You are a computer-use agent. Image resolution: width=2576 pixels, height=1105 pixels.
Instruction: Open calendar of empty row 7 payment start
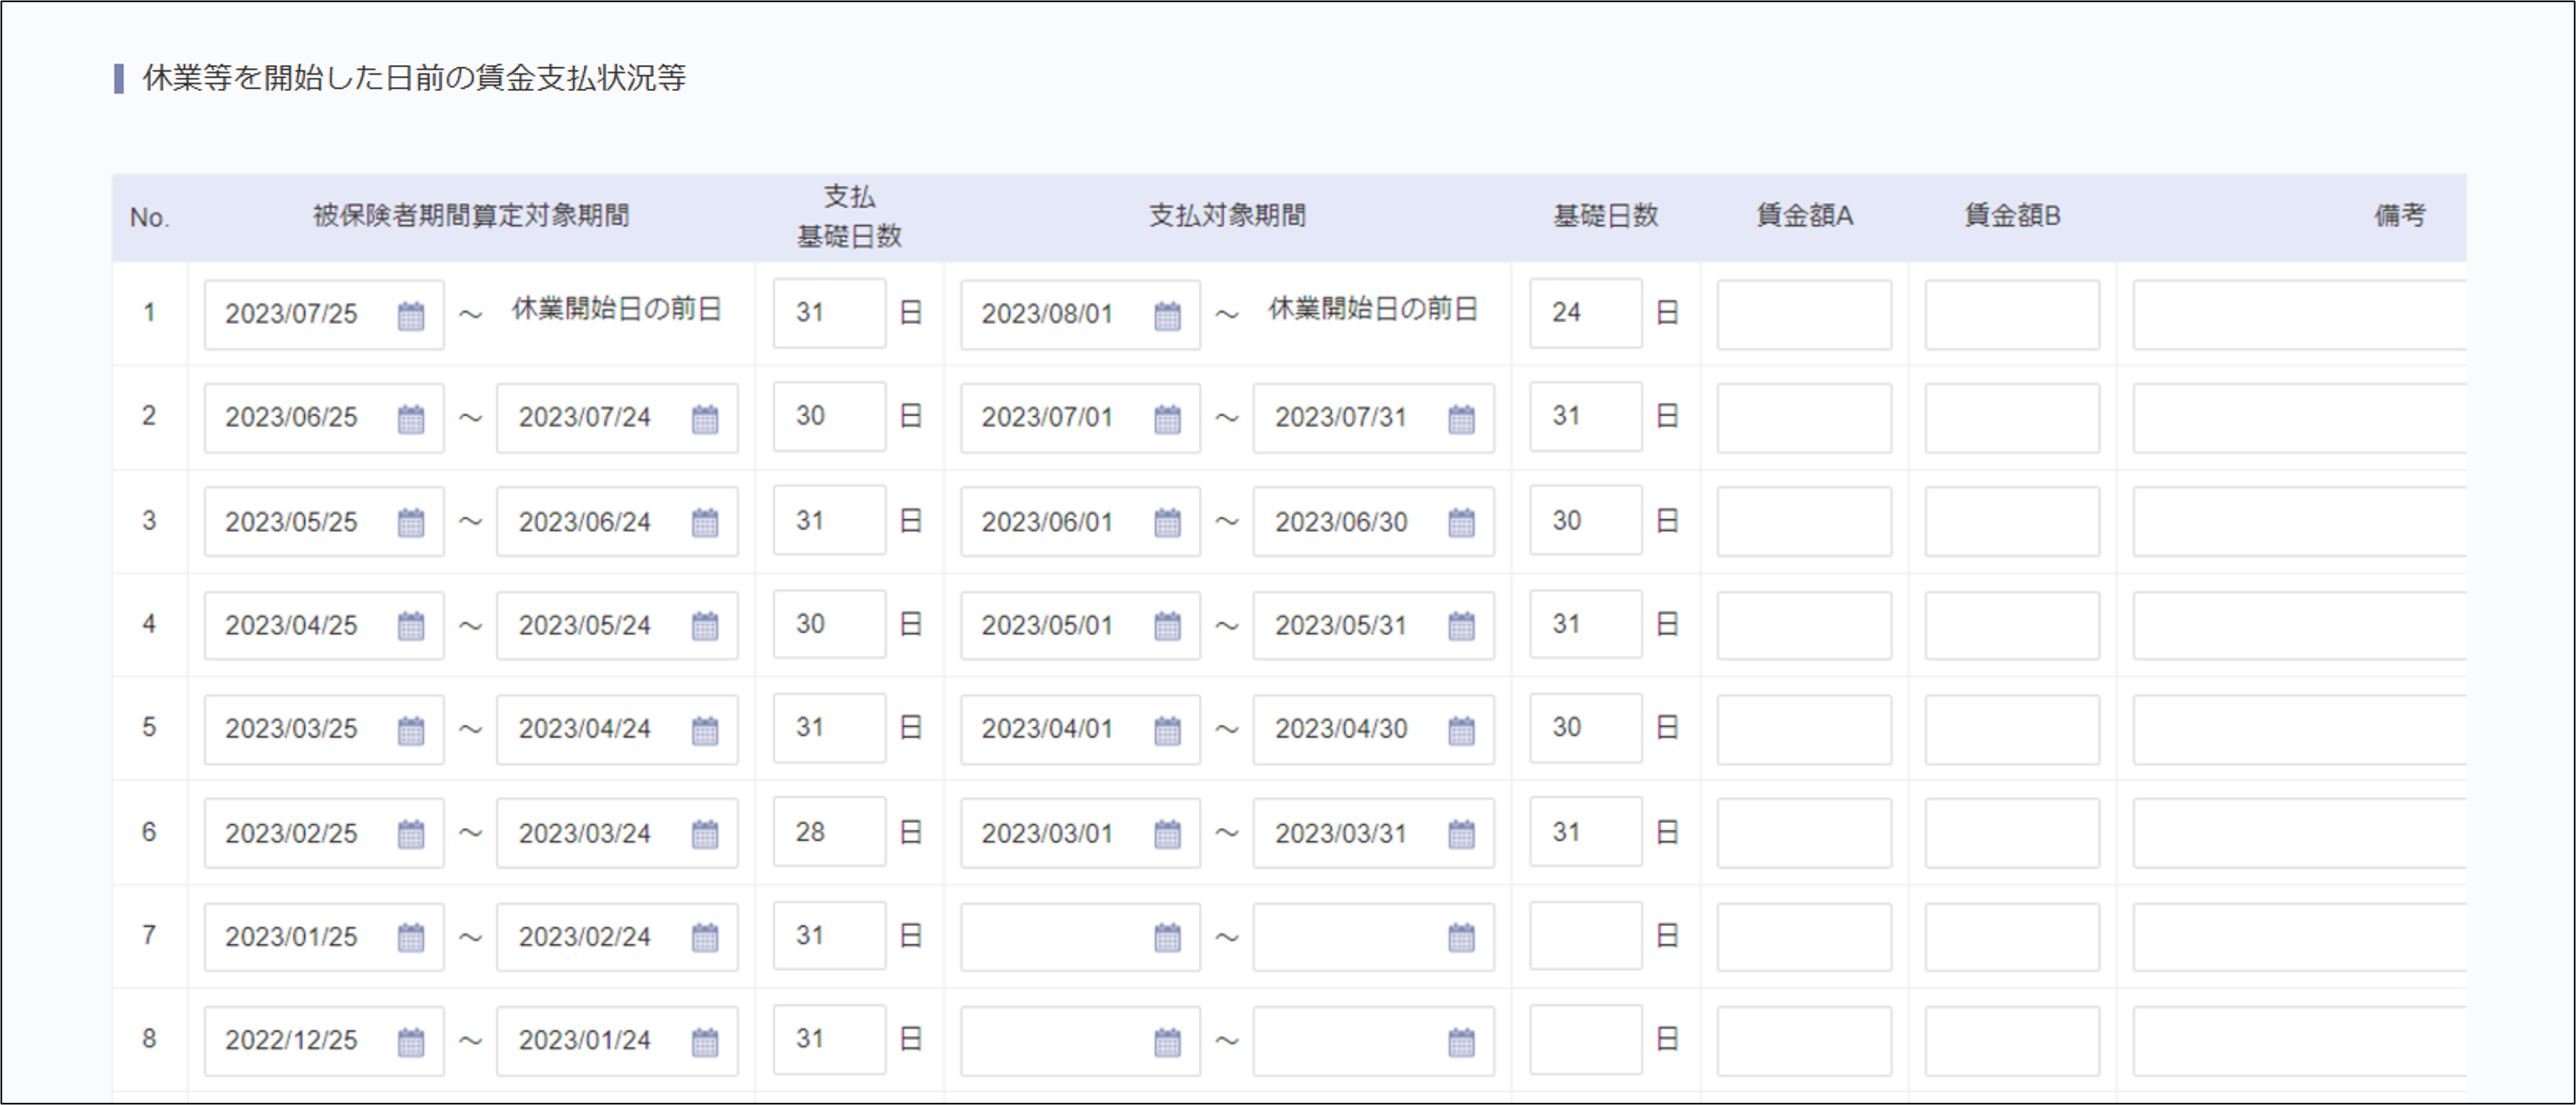click(1167, 938)
